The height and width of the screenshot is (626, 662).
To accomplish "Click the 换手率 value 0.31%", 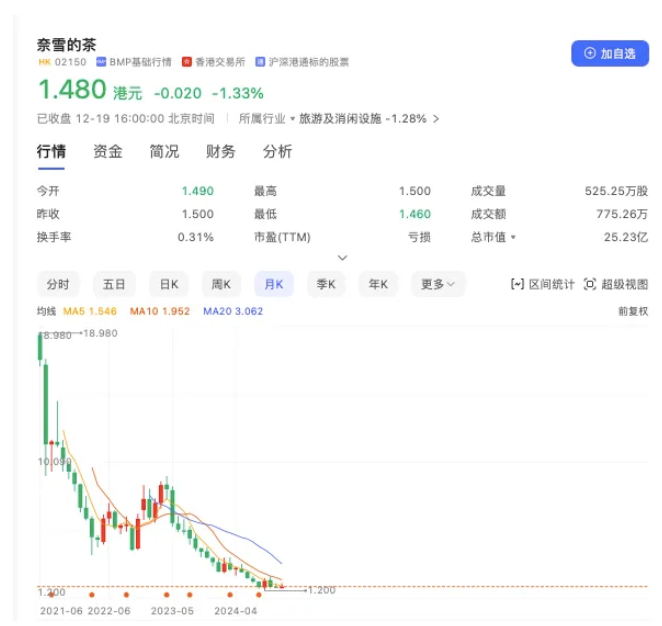I will [x=195, y=237].
